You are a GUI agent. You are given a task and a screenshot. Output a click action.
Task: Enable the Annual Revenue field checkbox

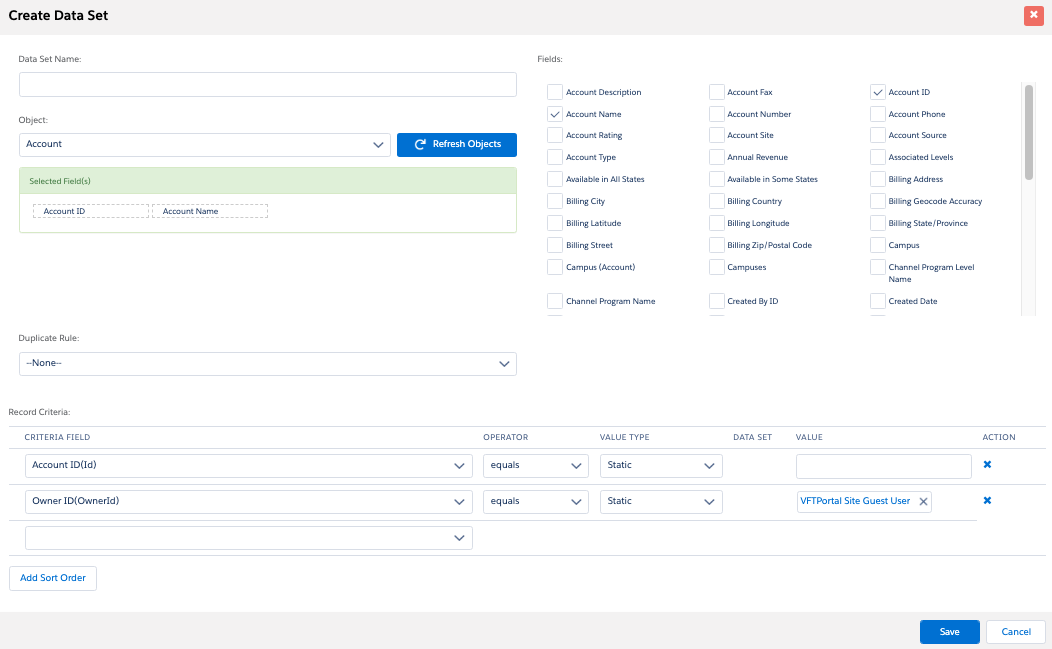(x=717, y=157)
